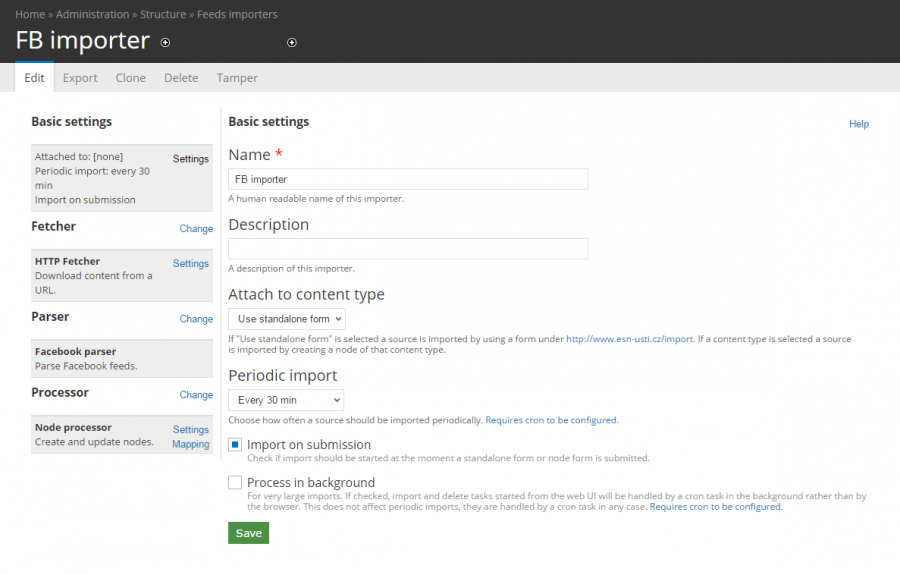Click the green Save button
Viewport: 900px width, 575px height.
(249, 533)
